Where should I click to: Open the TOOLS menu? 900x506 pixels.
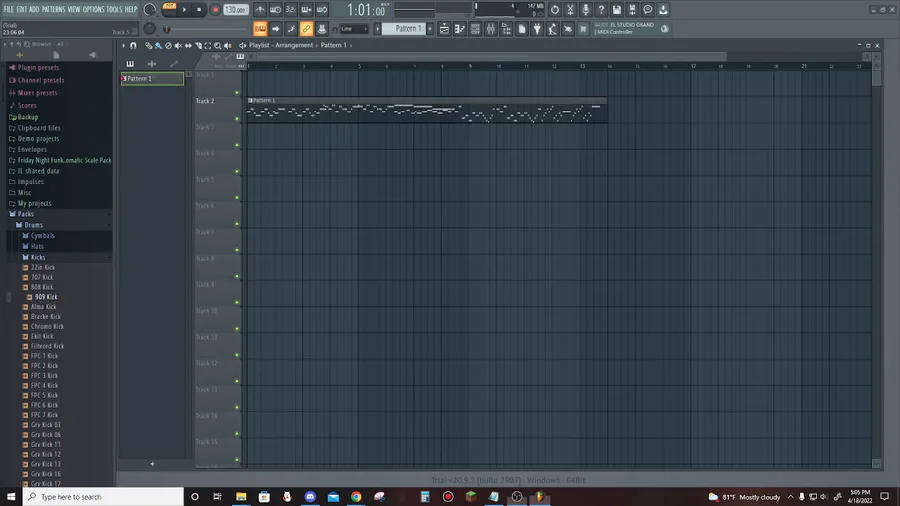tap(114, 9)
